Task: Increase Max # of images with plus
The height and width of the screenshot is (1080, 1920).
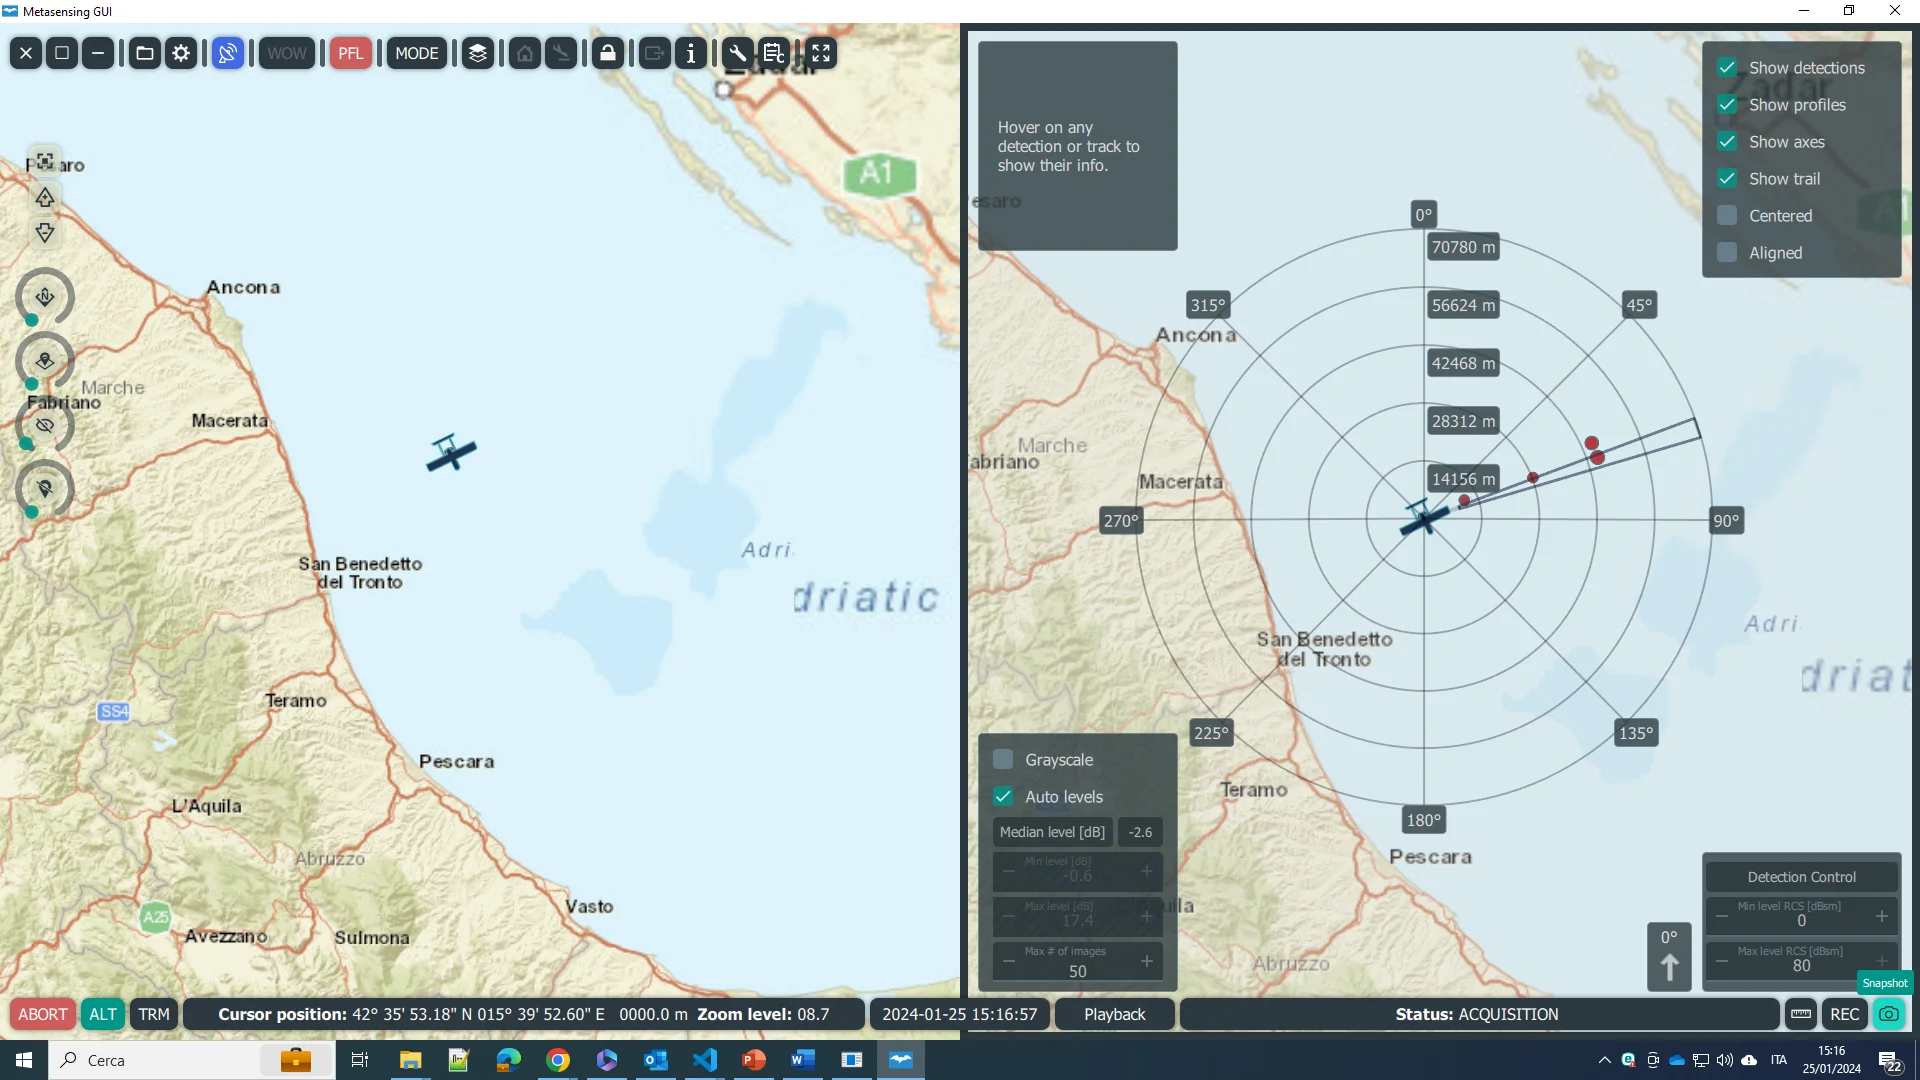Action: pyautogui.click(x=1147, y=961)
